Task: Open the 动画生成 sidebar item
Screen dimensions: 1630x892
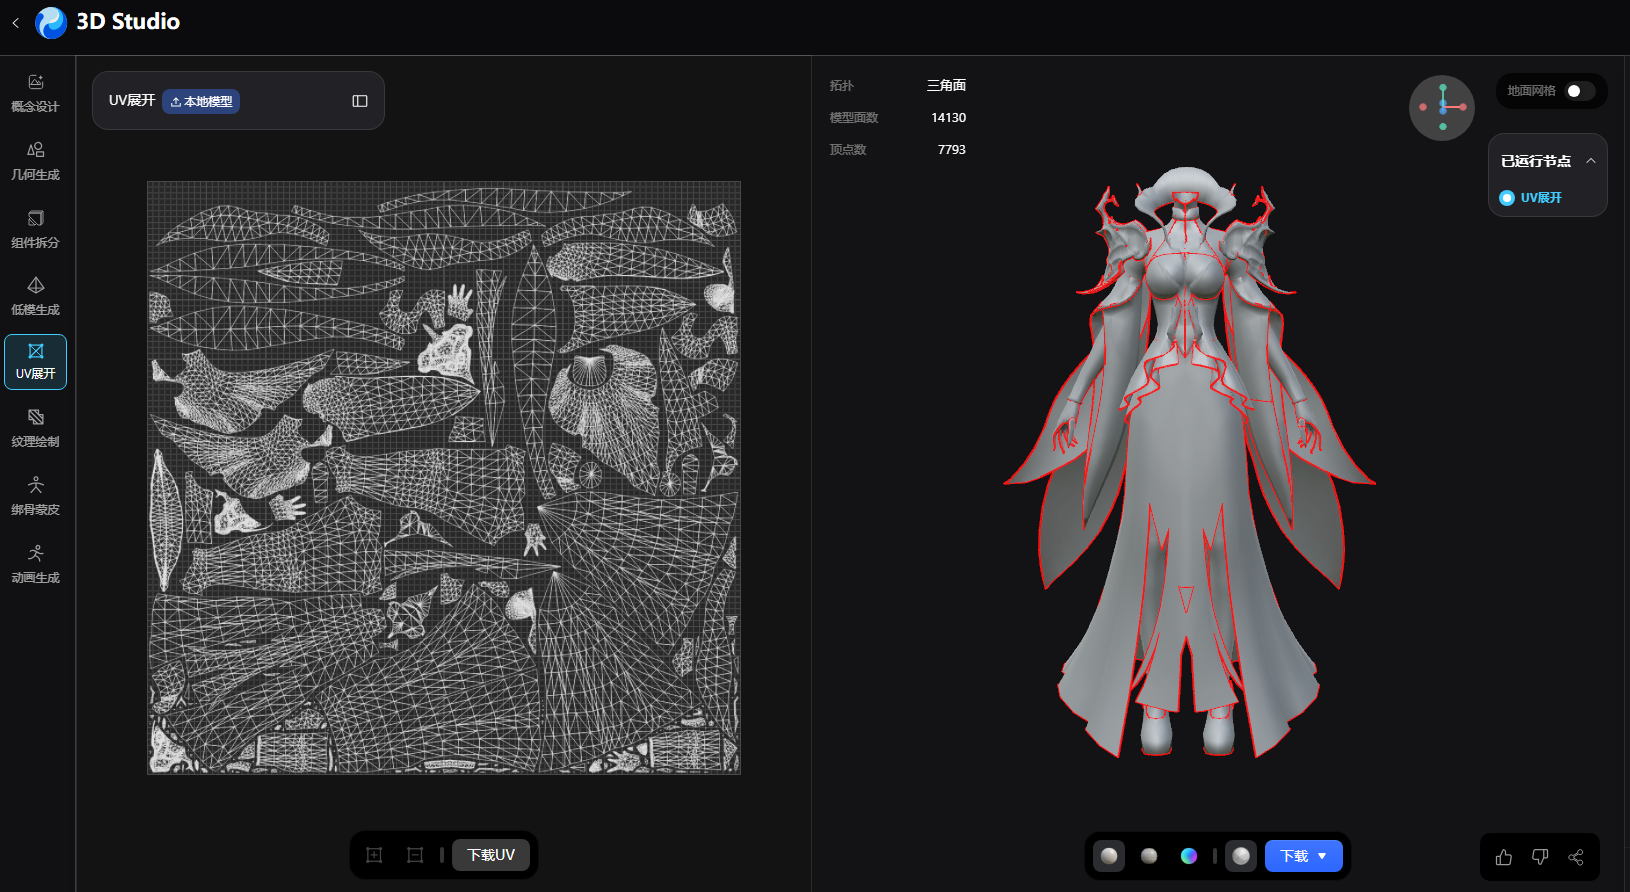Action: click(x=36, y=564)
